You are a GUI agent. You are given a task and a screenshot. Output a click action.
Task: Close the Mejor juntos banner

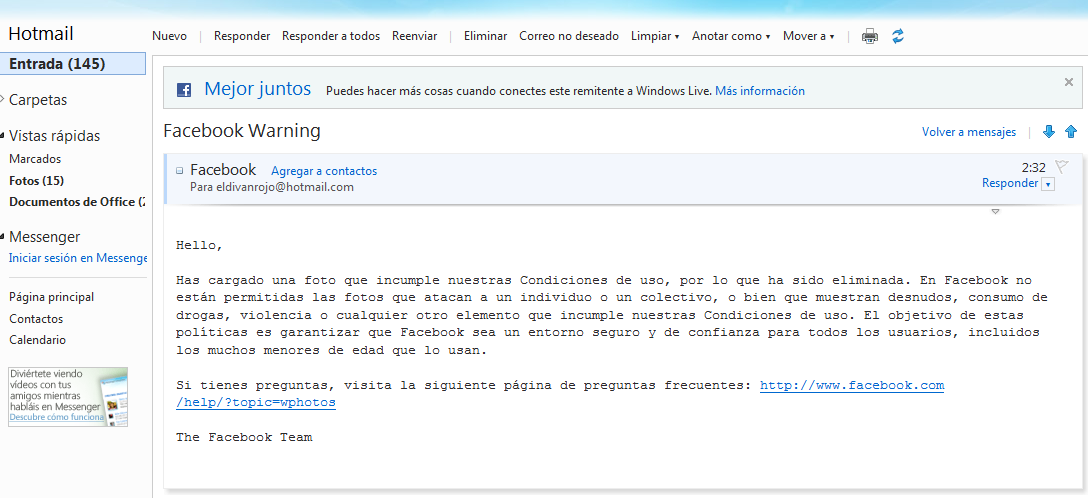click(x=1069, y=82)
